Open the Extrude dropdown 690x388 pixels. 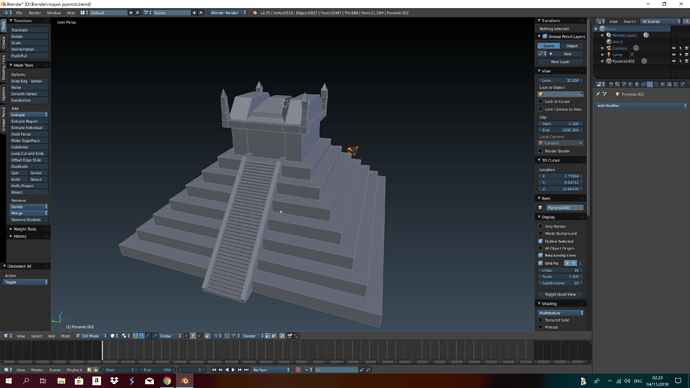click(x=29, y=115)
